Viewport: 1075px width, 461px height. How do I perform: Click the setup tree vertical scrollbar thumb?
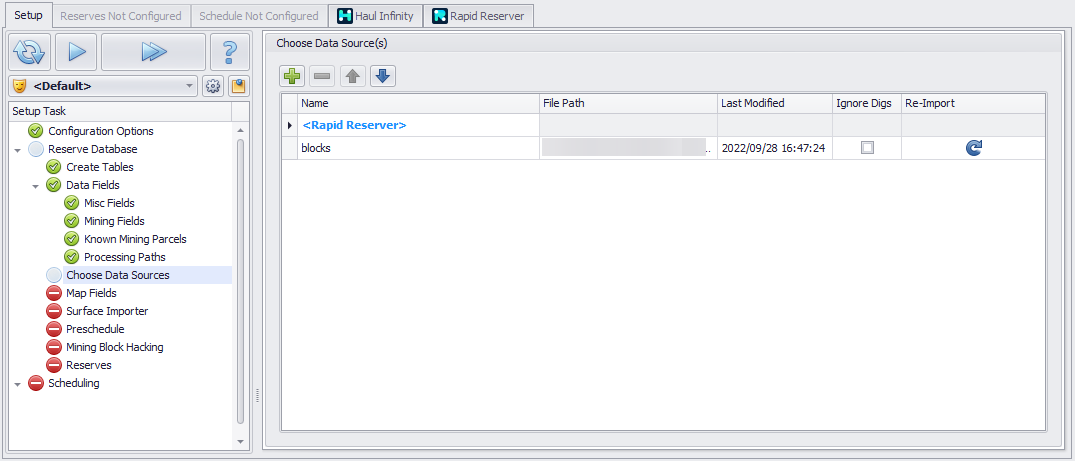(x=240, y=281)
